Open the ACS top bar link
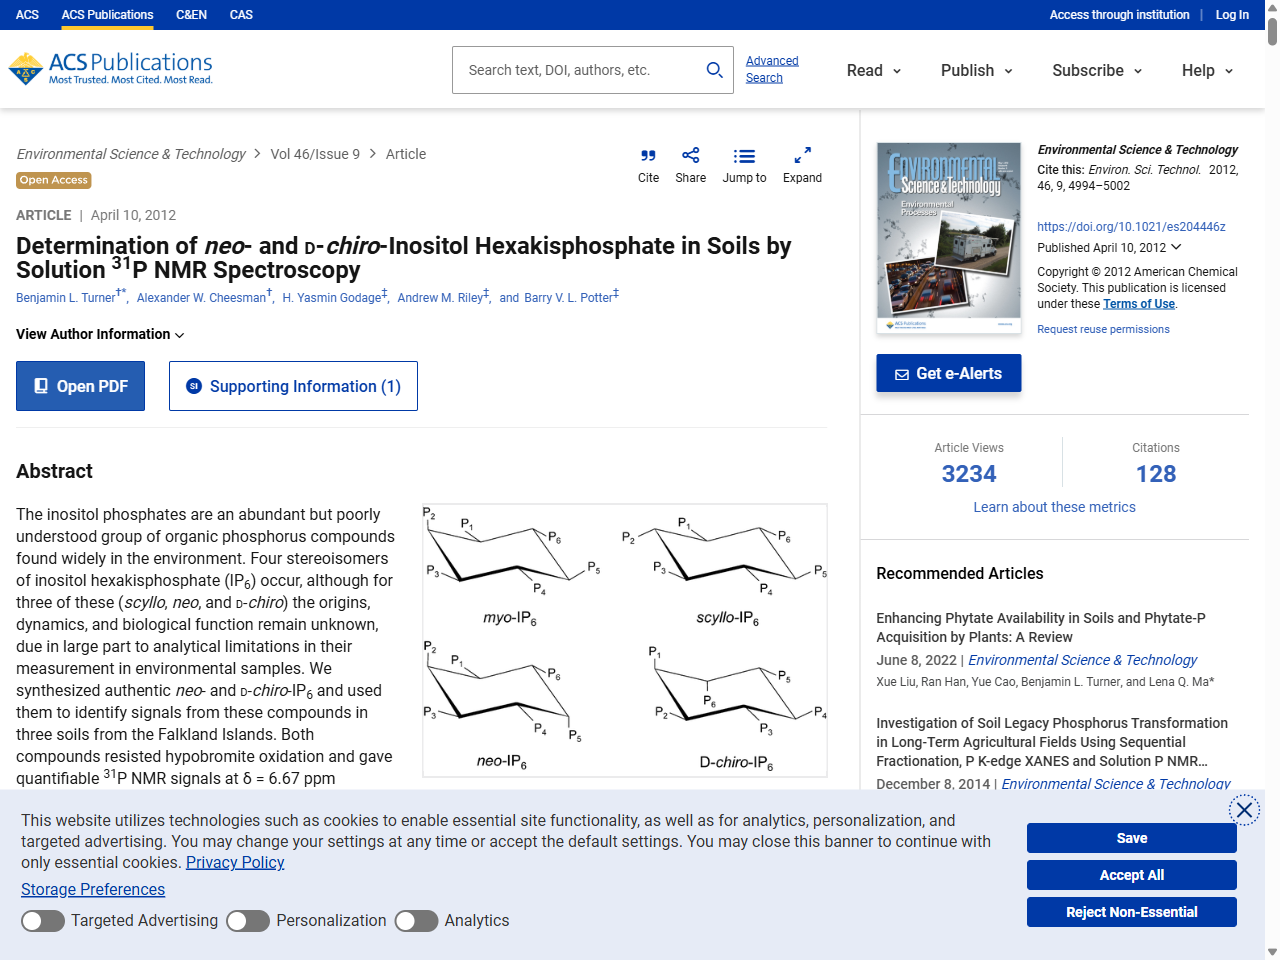The height and width of the screenshot is (960, 1280). click(x=28, y=15)
